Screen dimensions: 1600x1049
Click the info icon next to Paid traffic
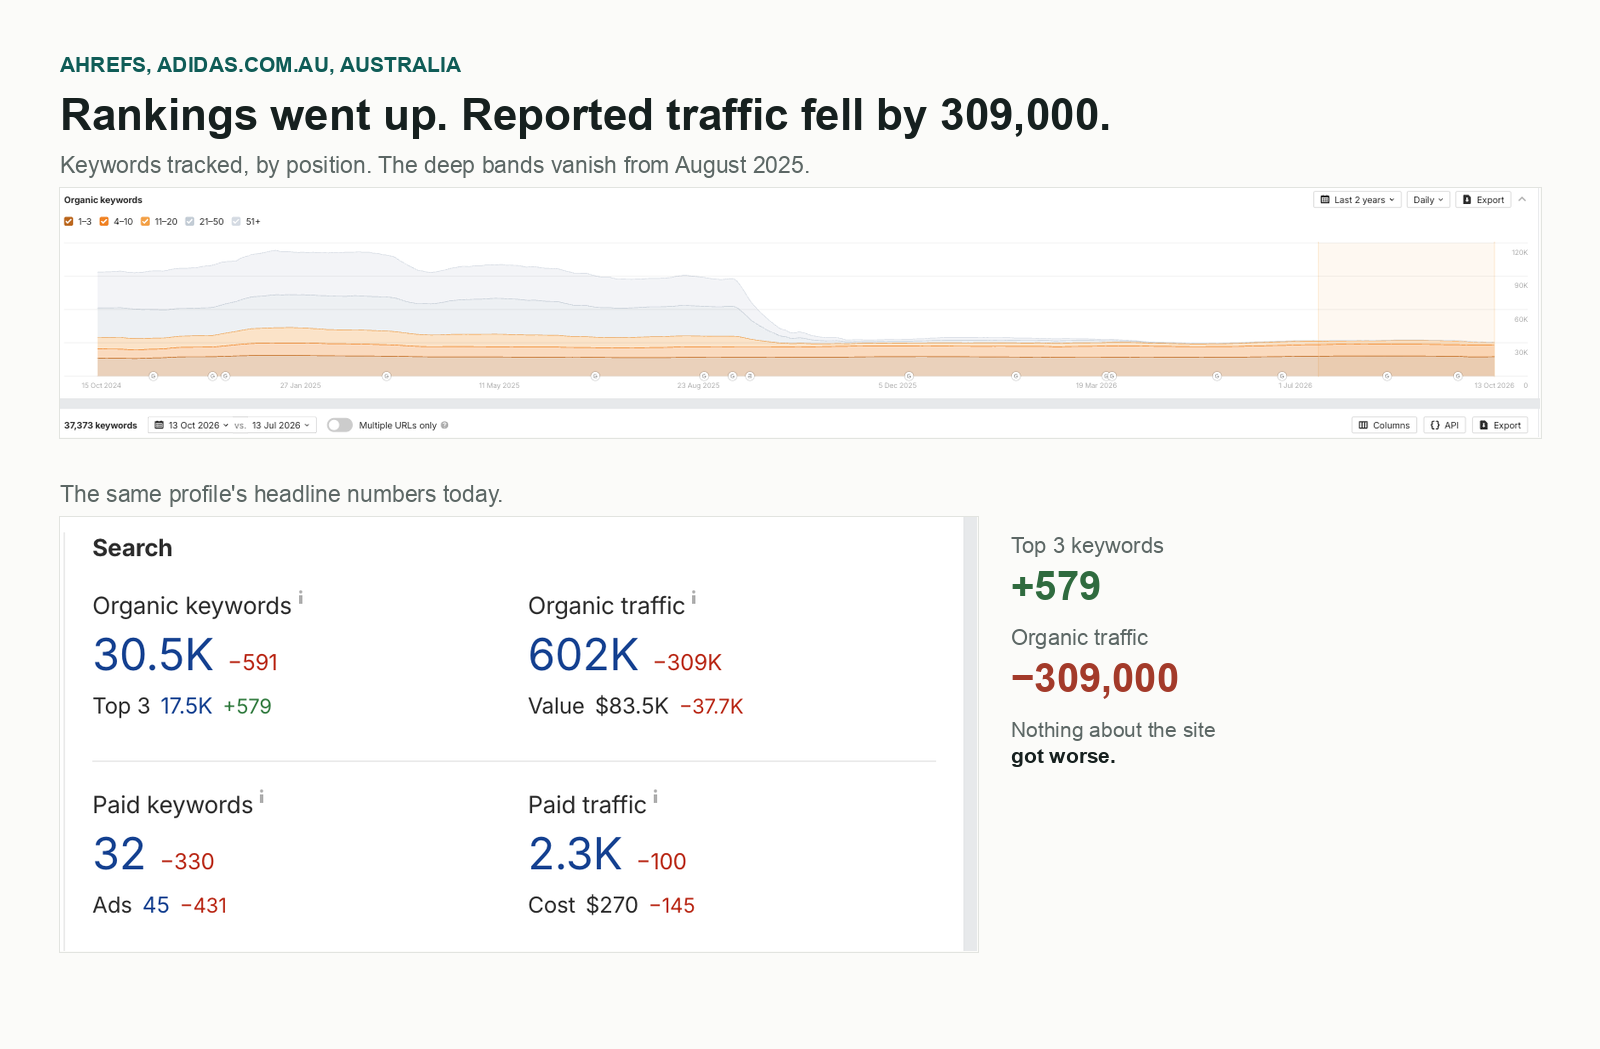pyautogui.click(x=656, y=797)
